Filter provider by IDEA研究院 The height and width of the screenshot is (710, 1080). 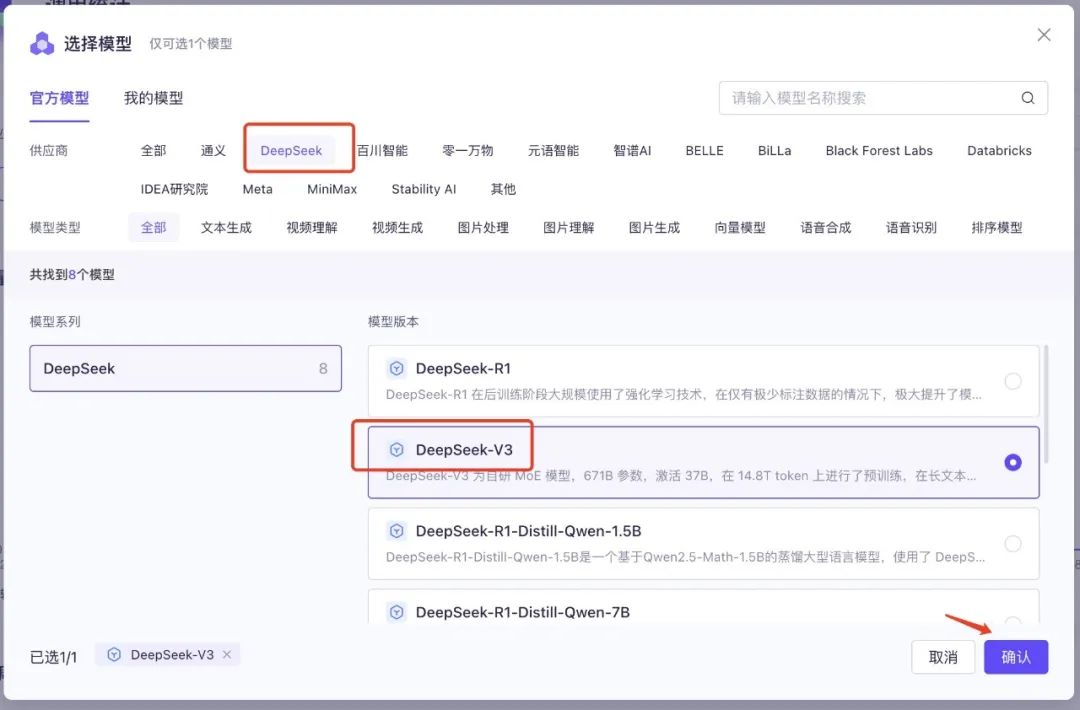point(174,189)
